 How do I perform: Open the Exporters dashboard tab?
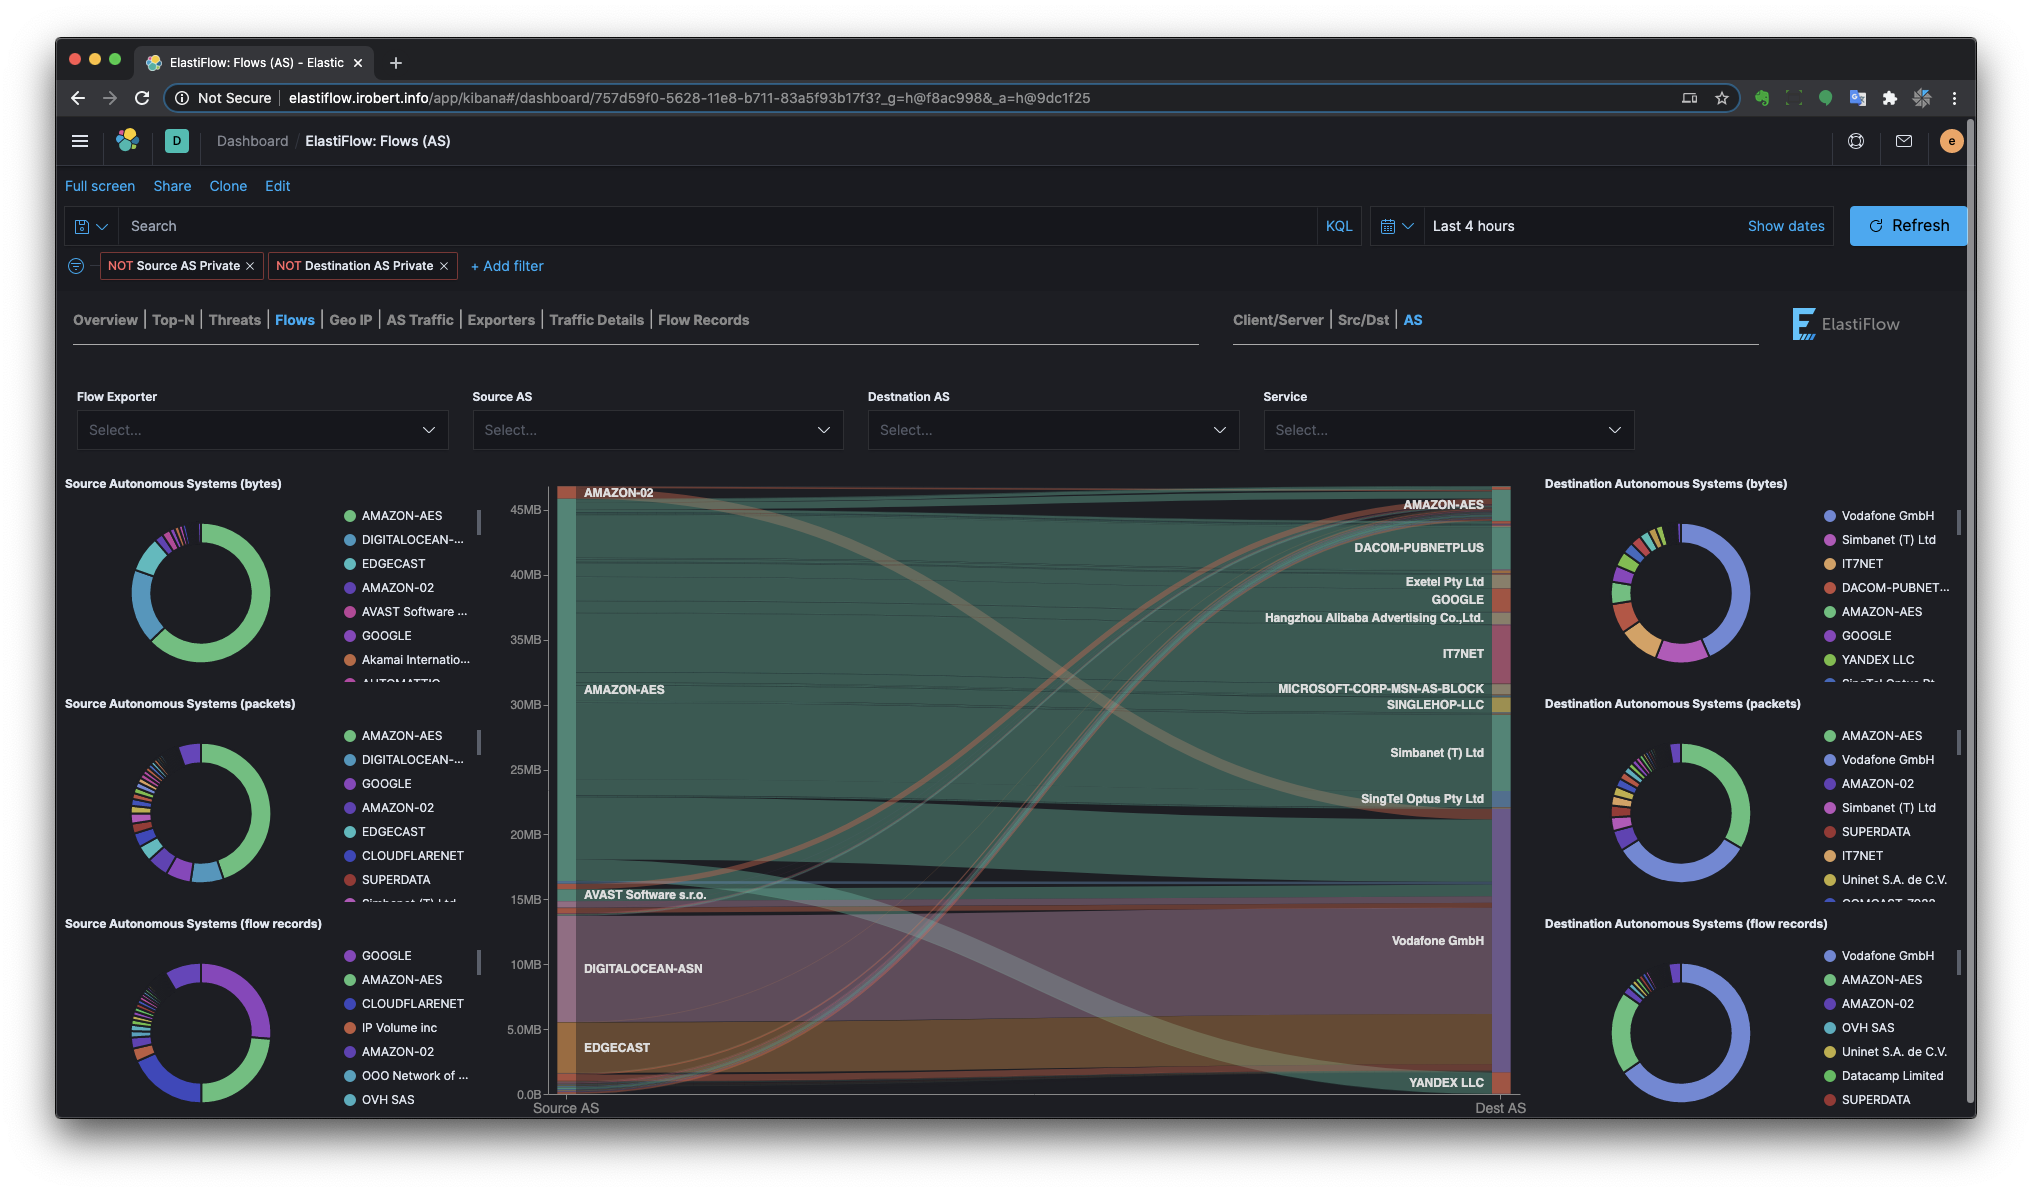point(501,320)
